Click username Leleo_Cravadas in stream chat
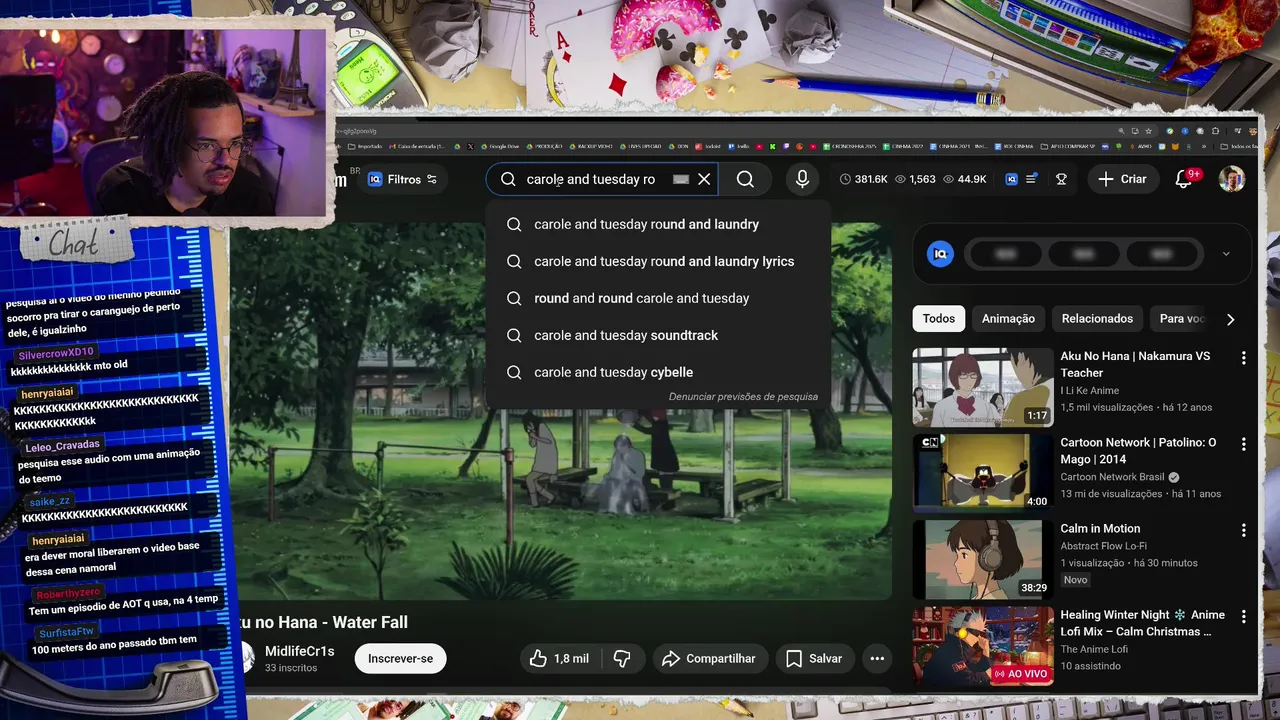 [x=62, y=446]
